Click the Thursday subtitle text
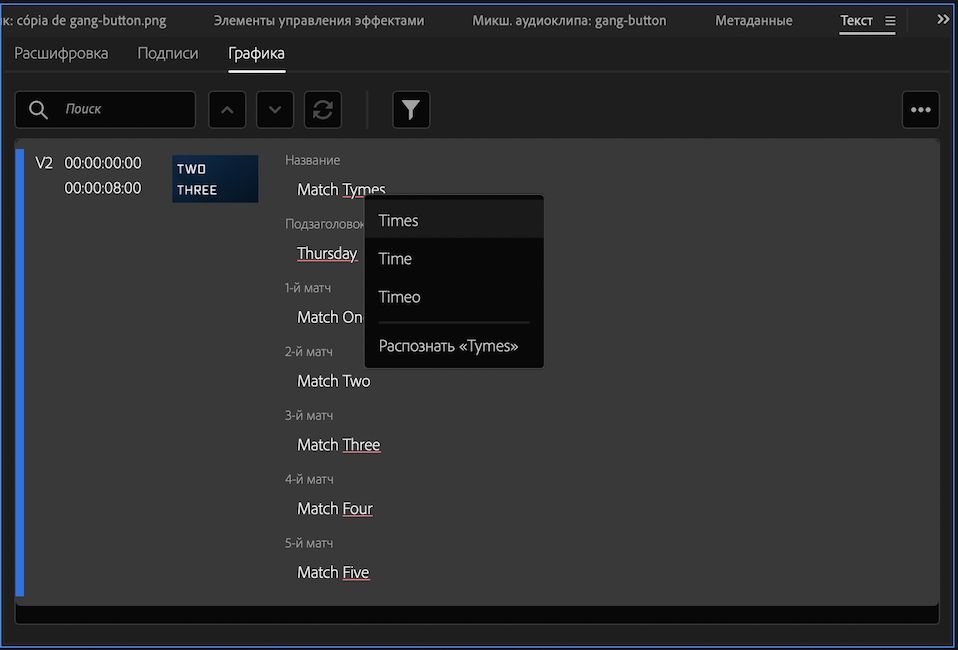958x650 pixels. [327, 253]
